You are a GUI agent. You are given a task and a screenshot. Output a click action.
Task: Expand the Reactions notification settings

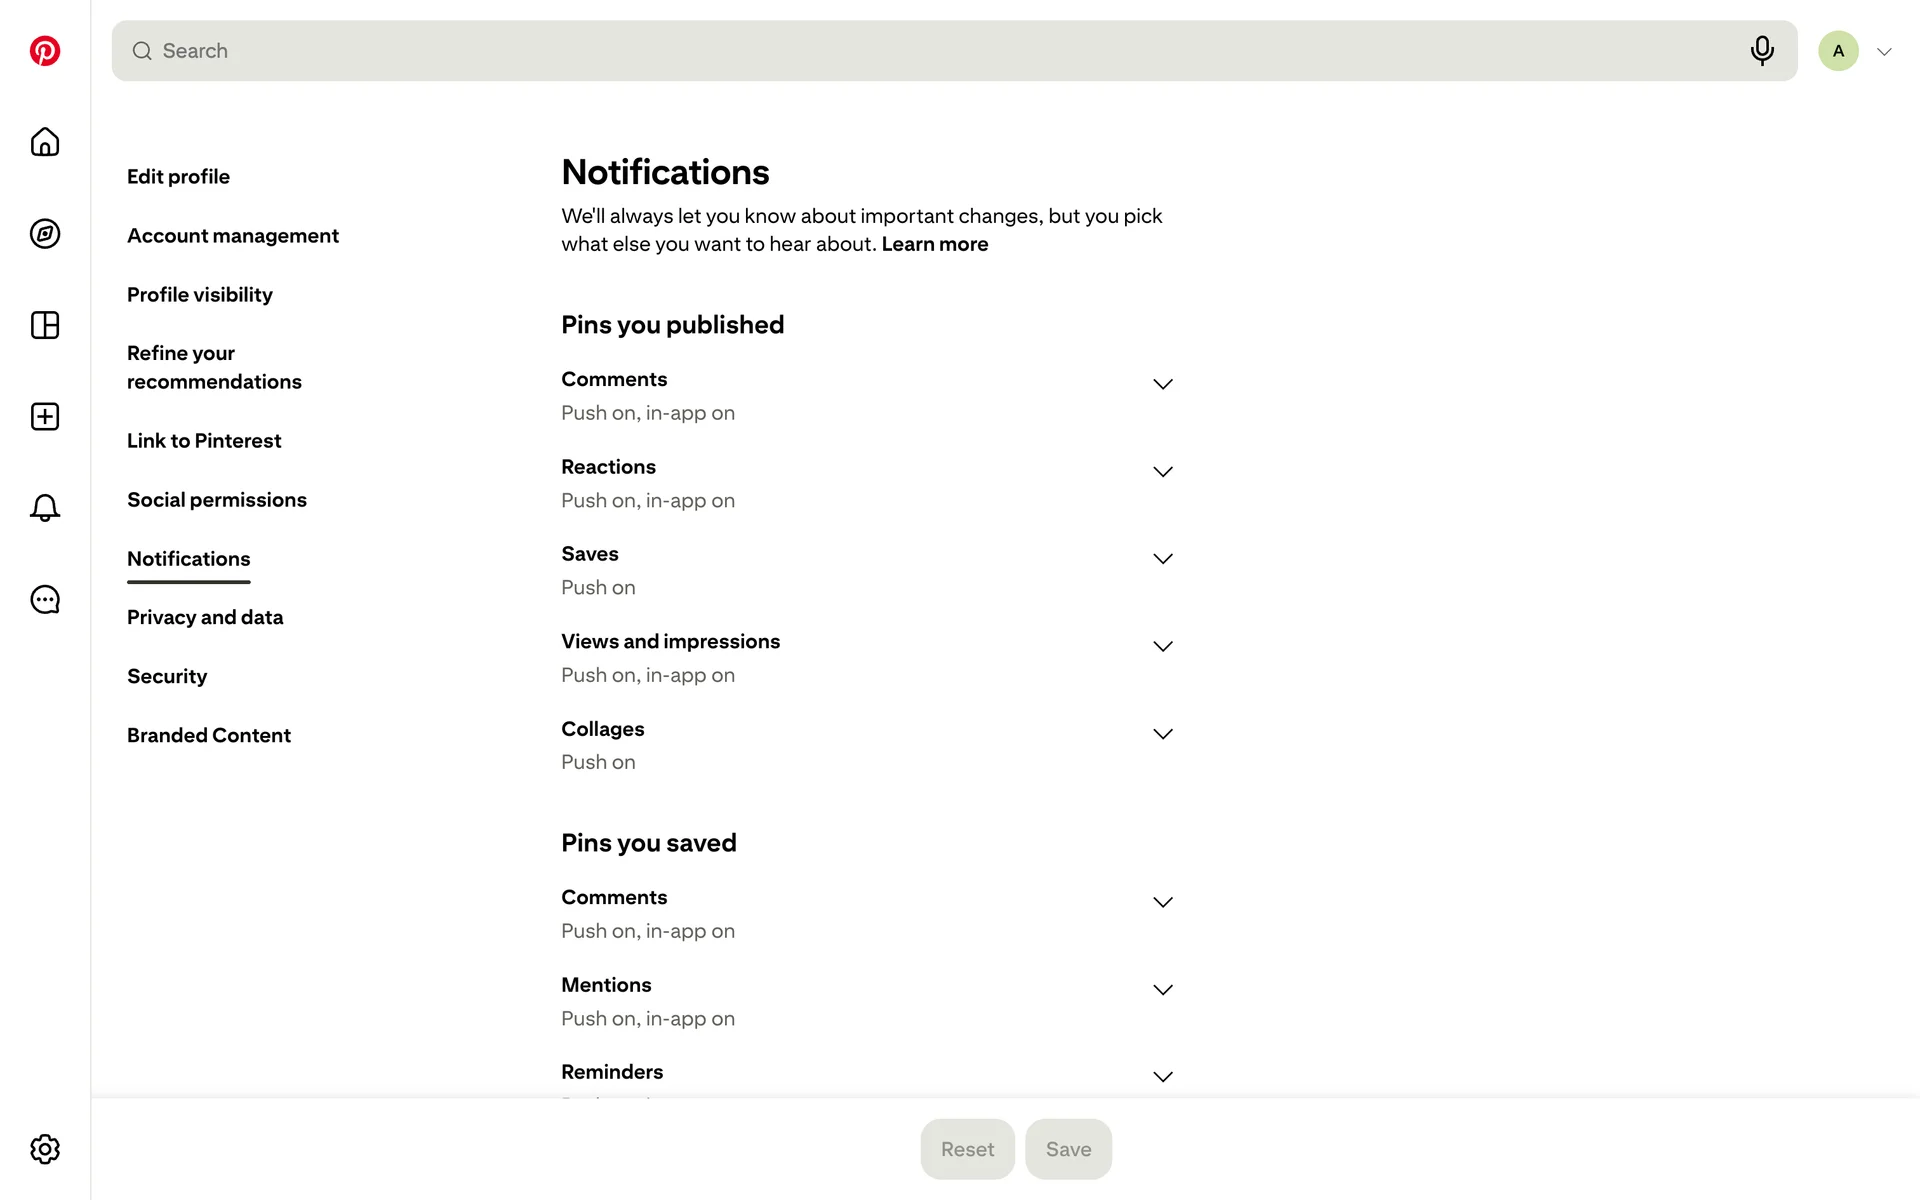click(1162, 472)
